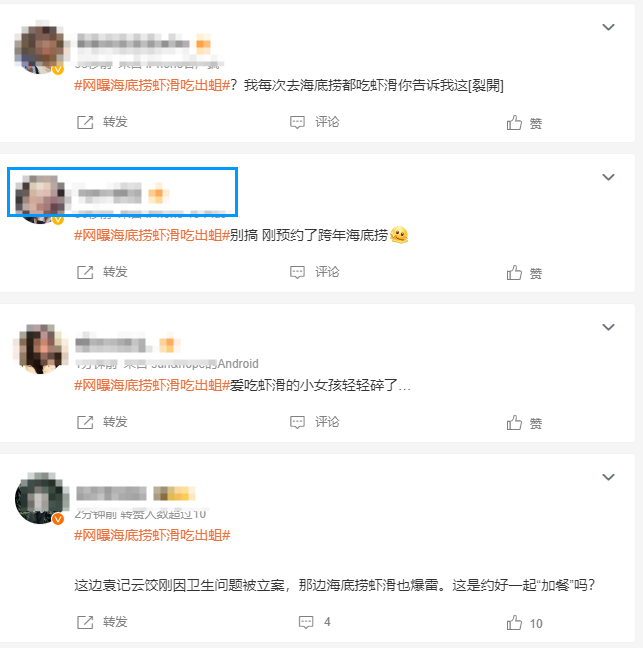The height and width of the screenshot is (648, 643).
Task: Open avatar of the 跨年海底捞 poster
Action: coord(40,199)
